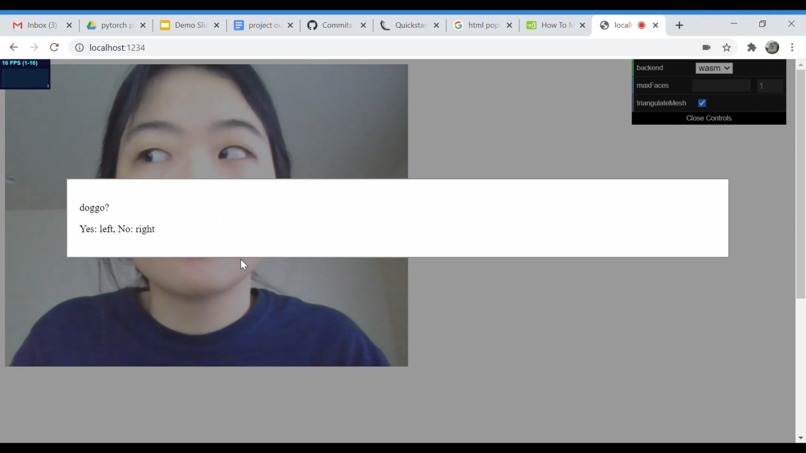
Task: Close the How To tab
Action: [582, 25]
